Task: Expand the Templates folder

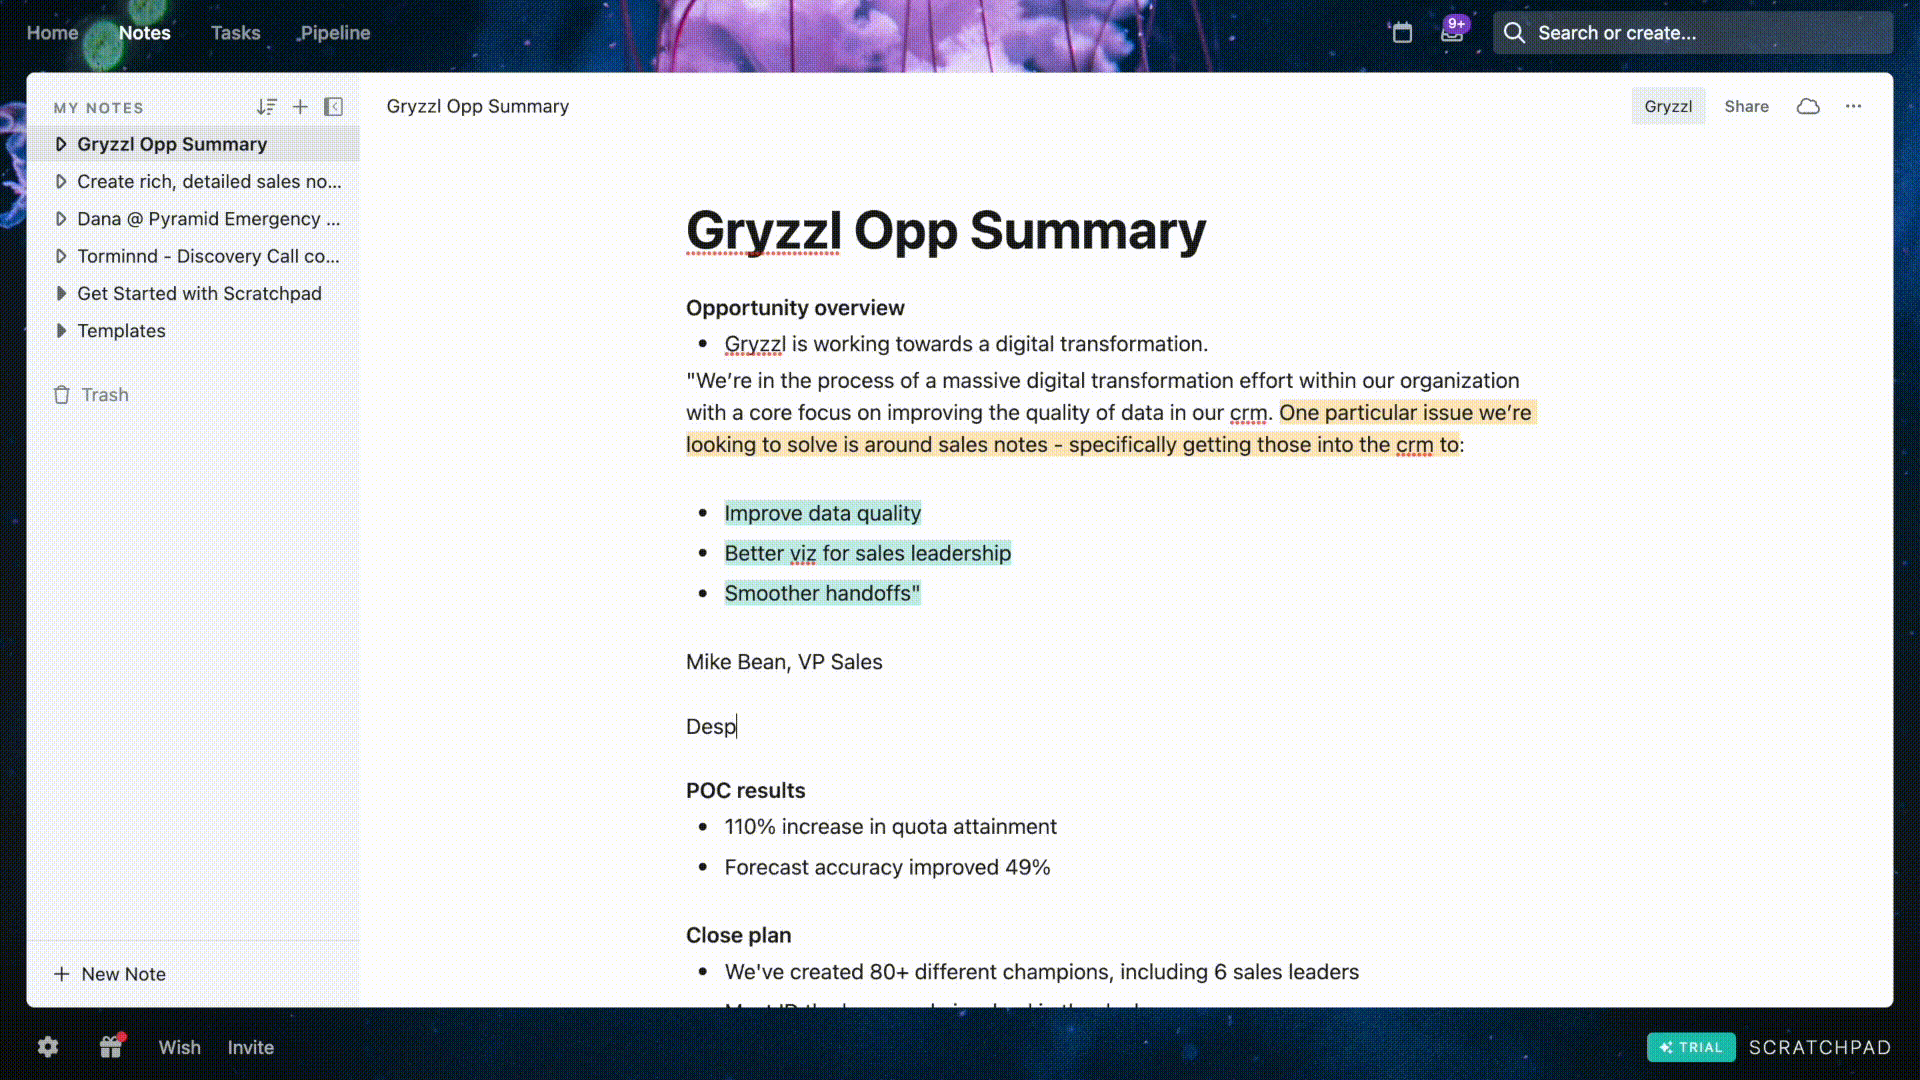Action: tap(61, 331)
